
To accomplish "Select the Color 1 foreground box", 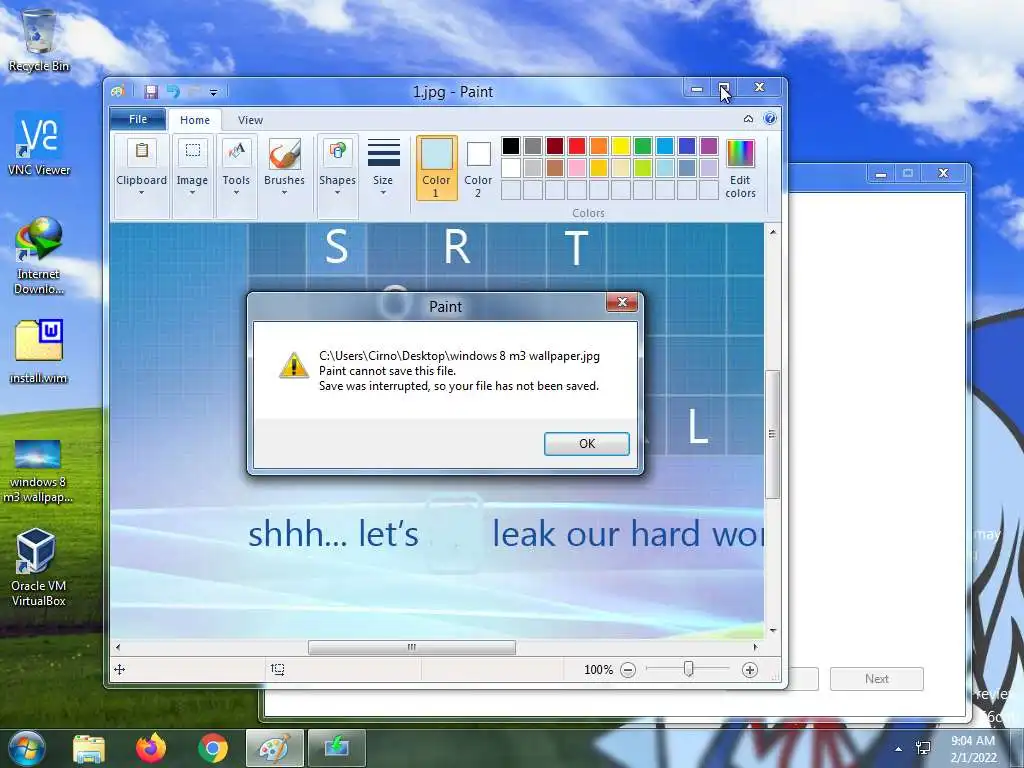I will coord(436,167).
